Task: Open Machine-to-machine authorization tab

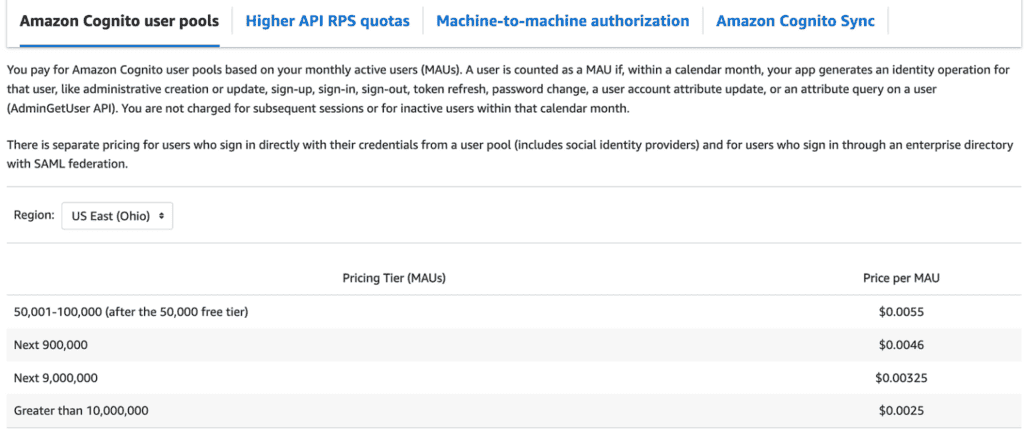Action: point(562,22)
